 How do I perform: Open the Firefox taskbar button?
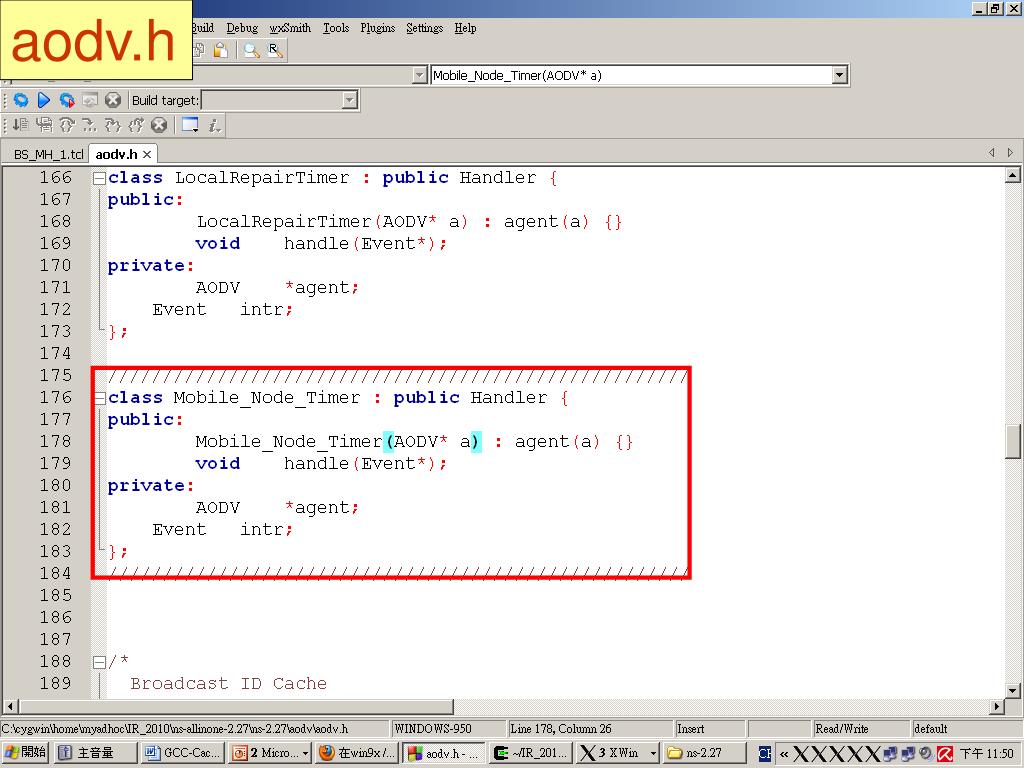coord(357,753)
